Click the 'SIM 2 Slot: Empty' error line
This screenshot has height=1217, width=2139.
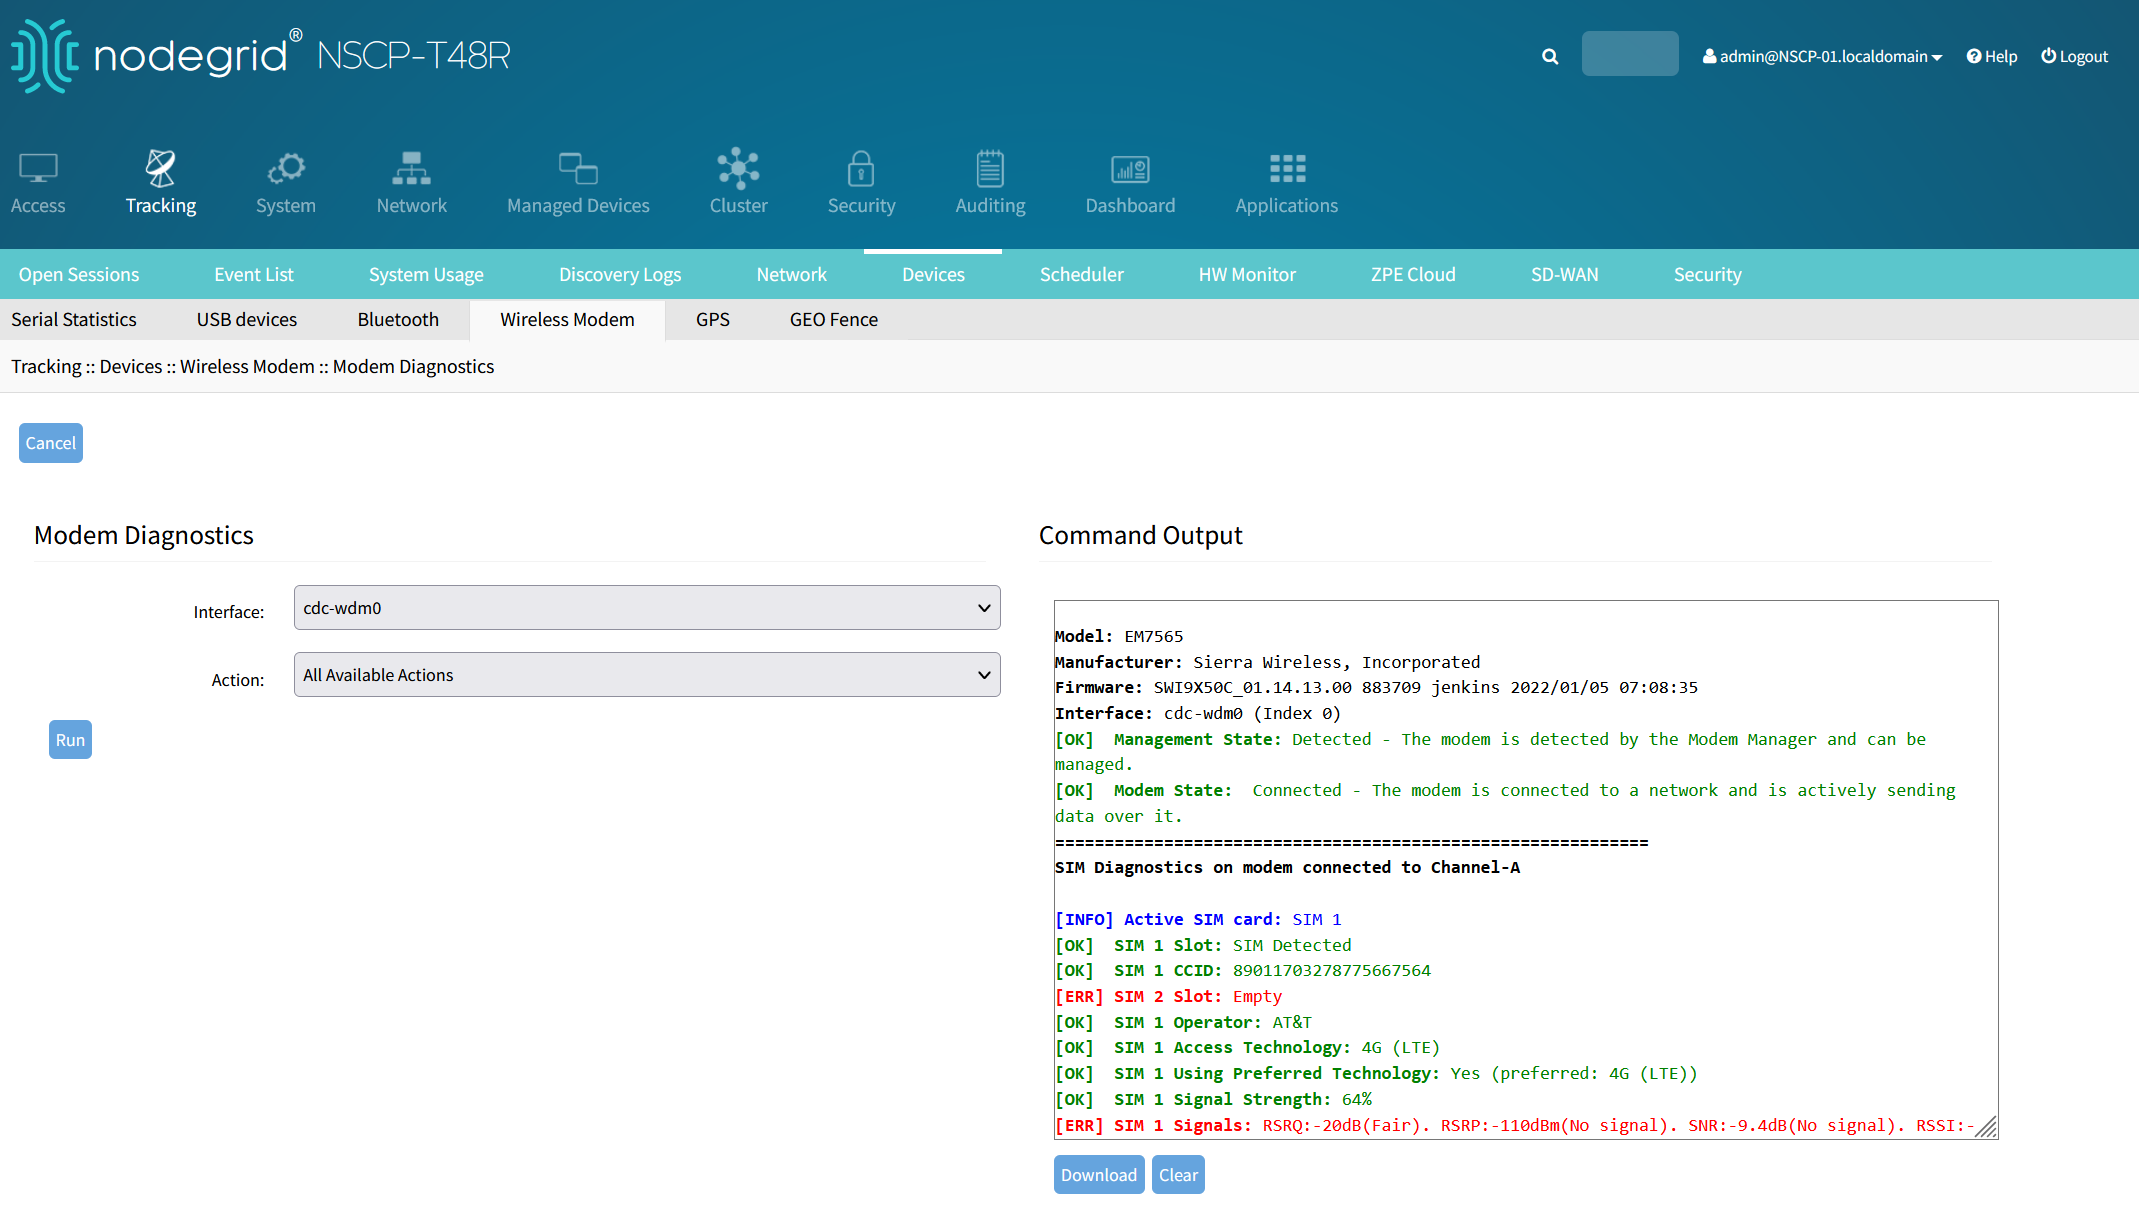1168,996
